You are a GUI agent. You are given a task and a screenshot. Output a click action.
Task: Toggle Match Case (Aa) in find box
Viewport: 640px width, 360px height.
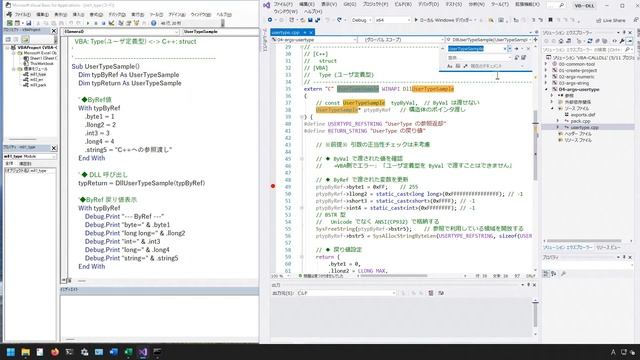coord(450,66)
